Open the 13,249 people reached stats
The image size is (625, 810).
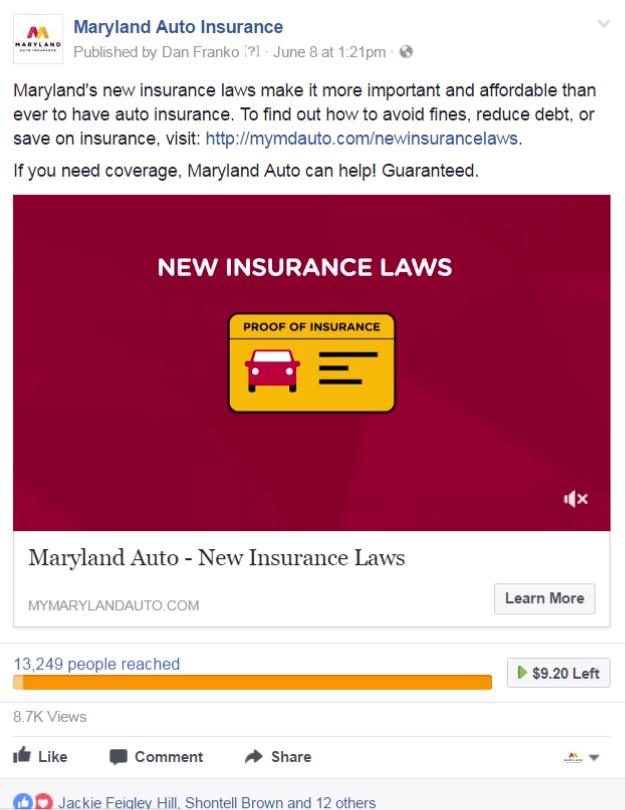[97, 664]
